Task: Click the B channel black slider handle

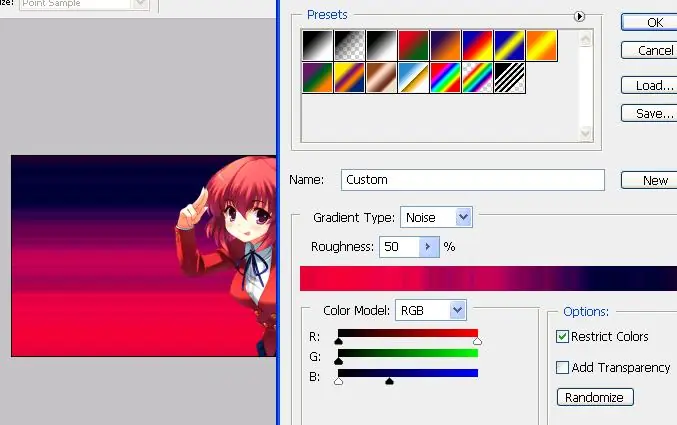Action: 389,381
